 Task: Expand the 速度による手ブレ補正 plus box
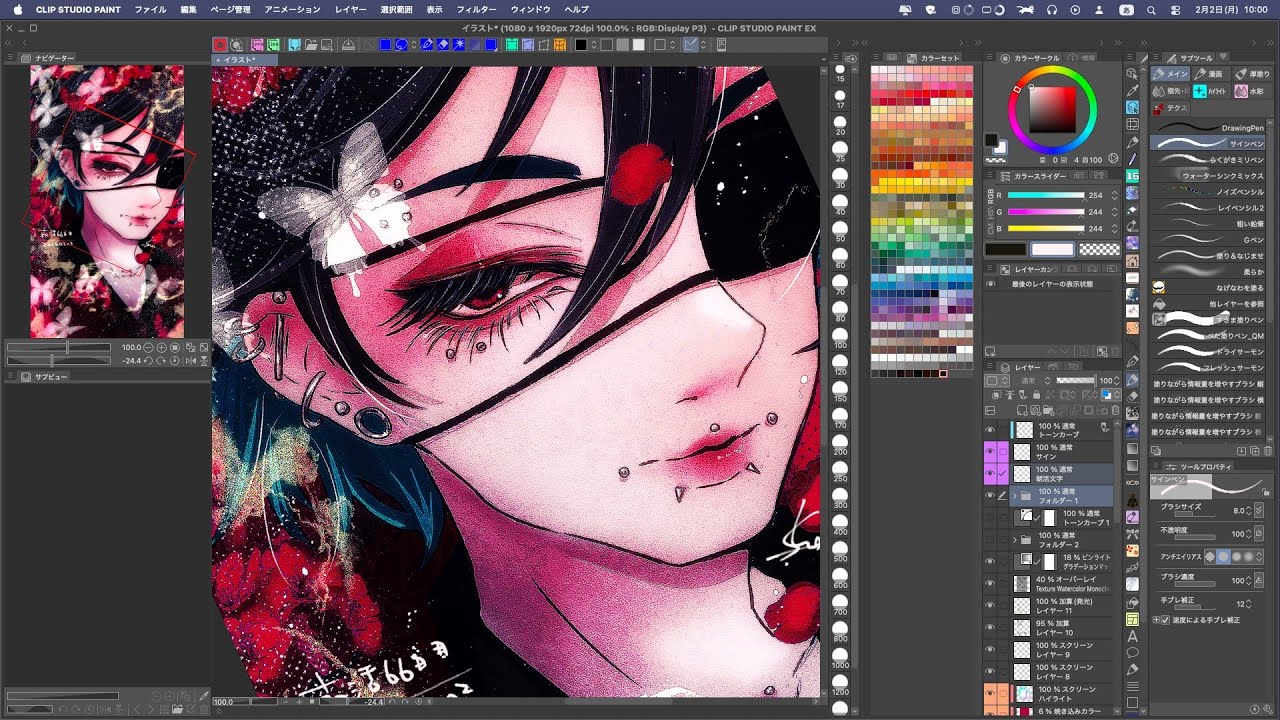click(x=1156, y=620)
